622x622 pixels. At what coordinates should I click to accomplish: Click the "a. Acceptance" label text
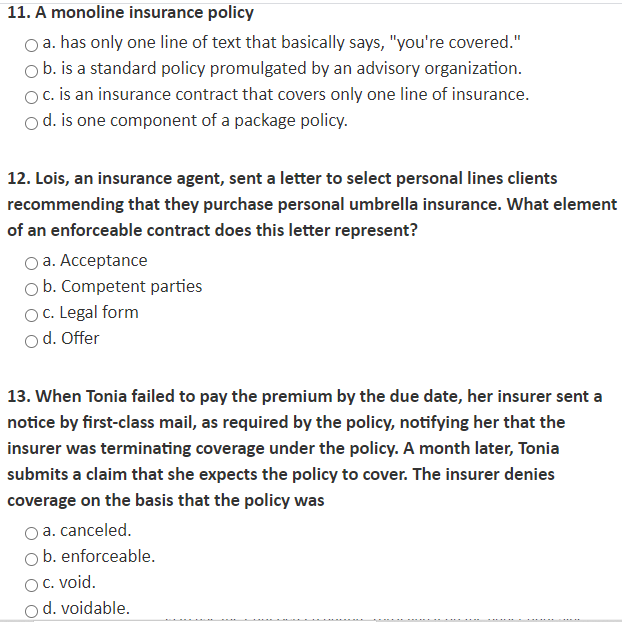95,261
